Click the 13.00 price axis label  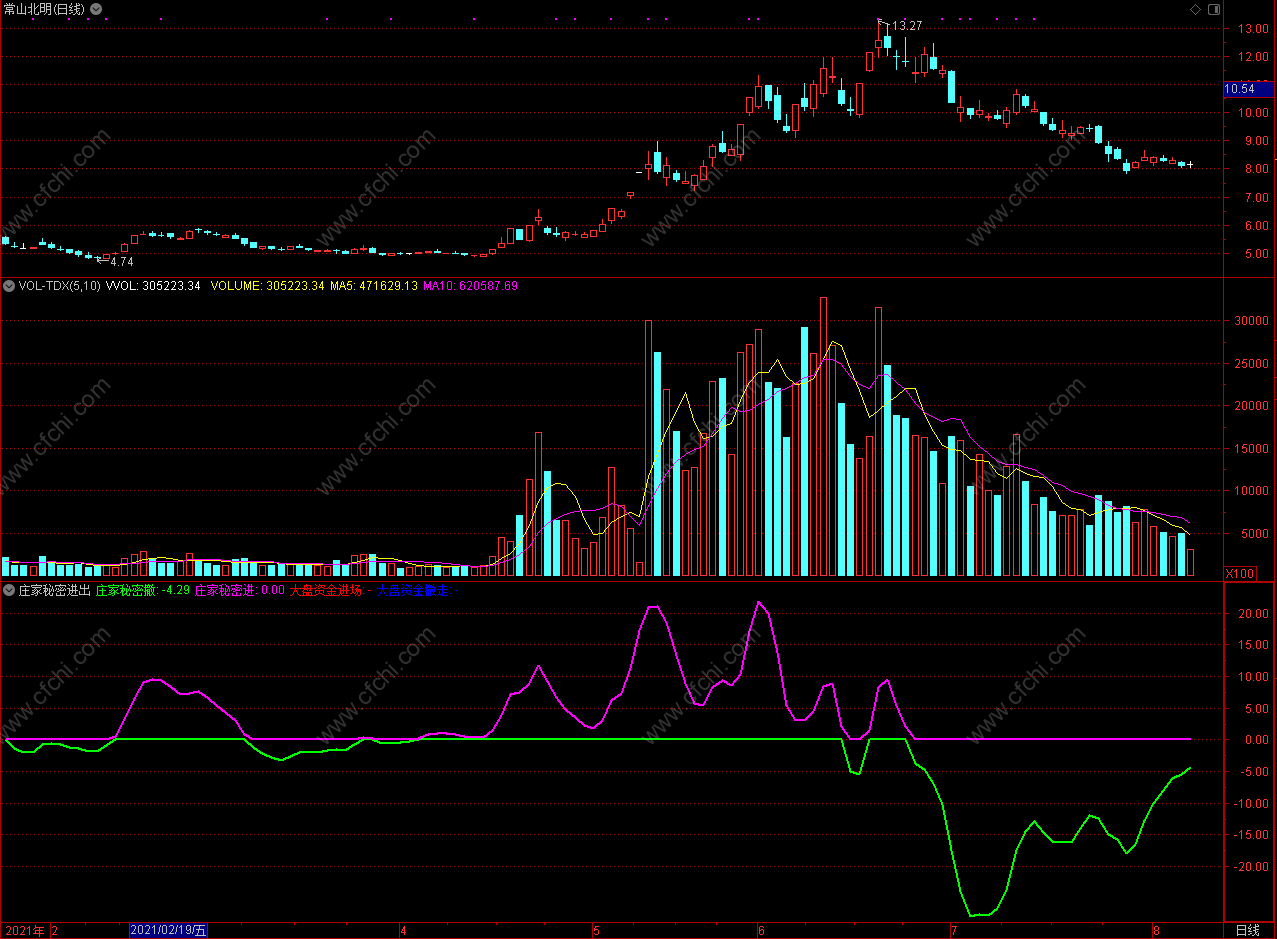point(1254,29)
